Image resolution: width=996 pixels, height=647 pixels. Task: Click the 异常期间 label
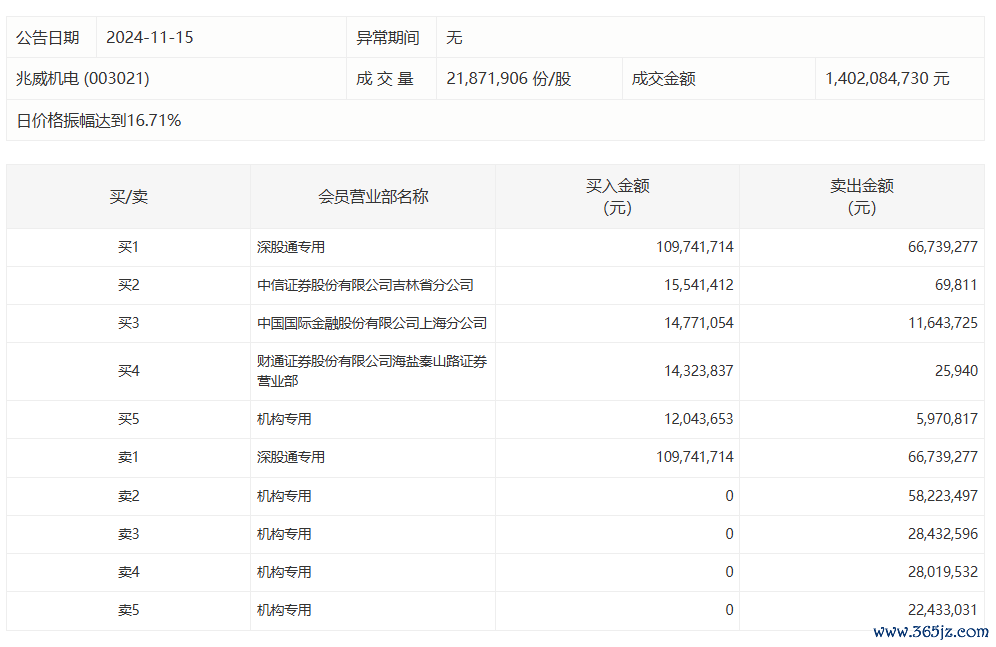coord(387,37)
